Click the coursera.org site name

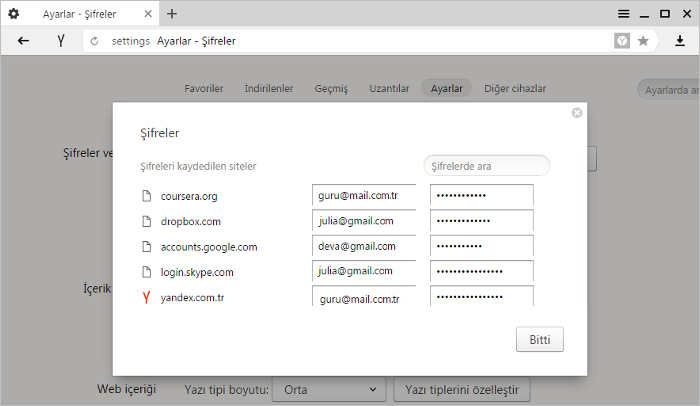coord(189,196)
